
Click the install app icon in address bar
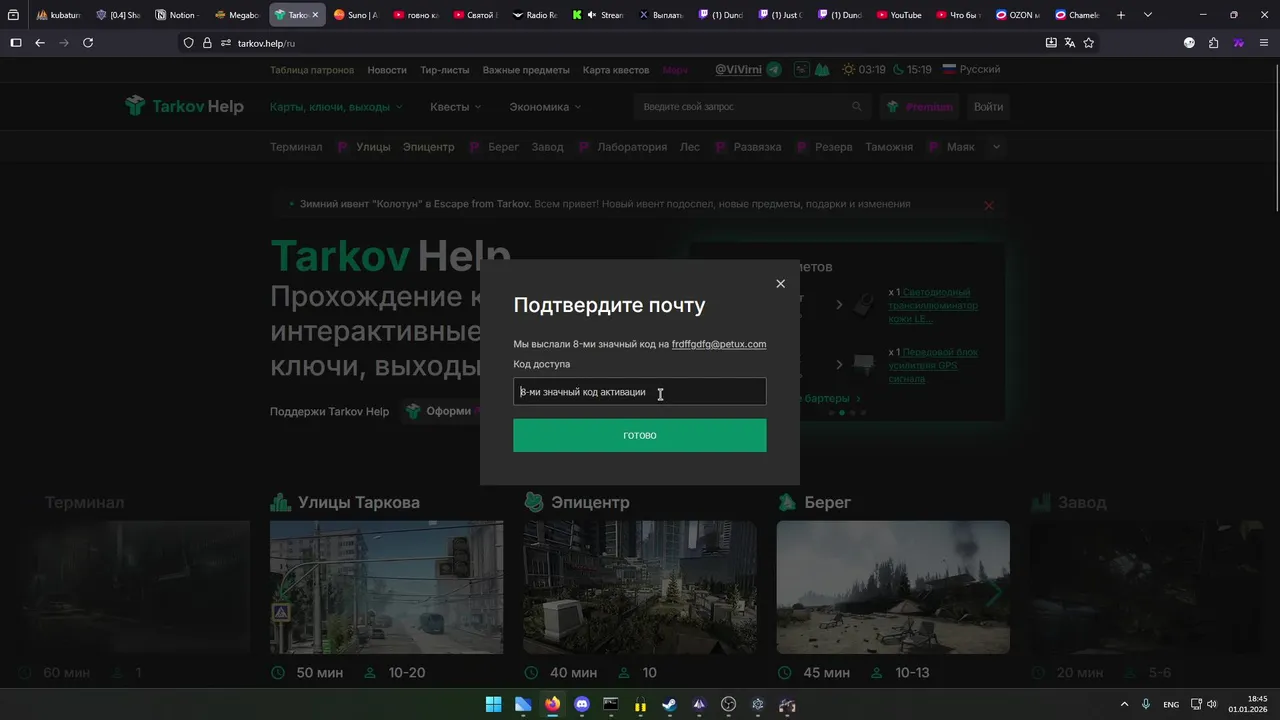[1051, 43]
